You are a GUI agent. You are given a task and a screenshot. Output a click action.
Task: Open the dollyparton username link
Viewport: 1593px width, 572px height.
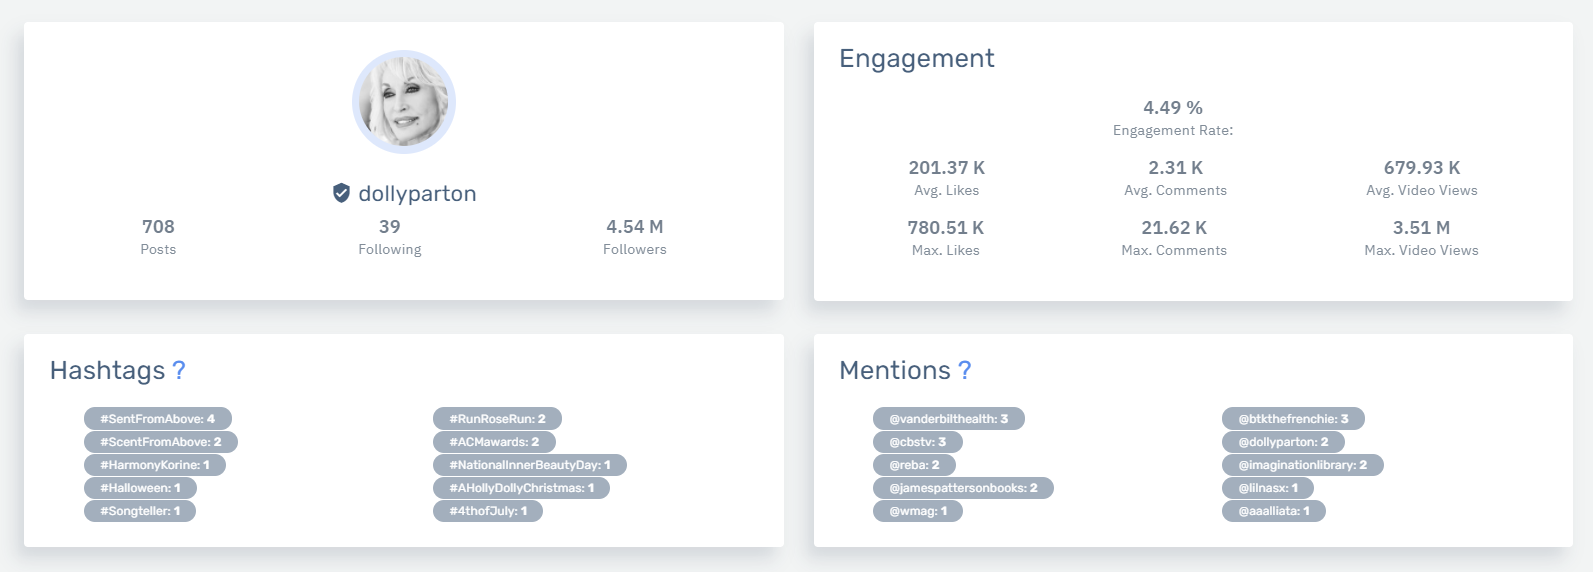tap(417, 194)
